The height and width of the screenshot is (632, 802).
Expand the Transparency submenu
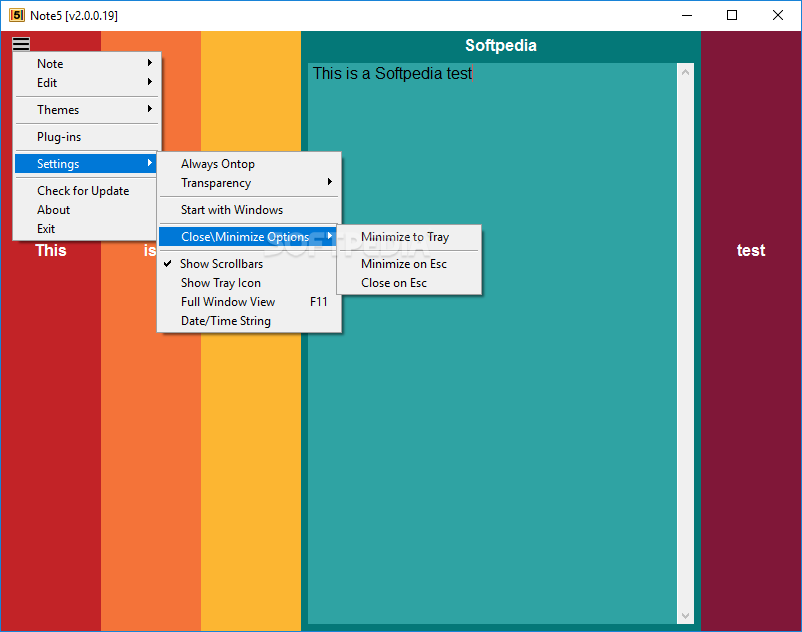pos(249,183)
